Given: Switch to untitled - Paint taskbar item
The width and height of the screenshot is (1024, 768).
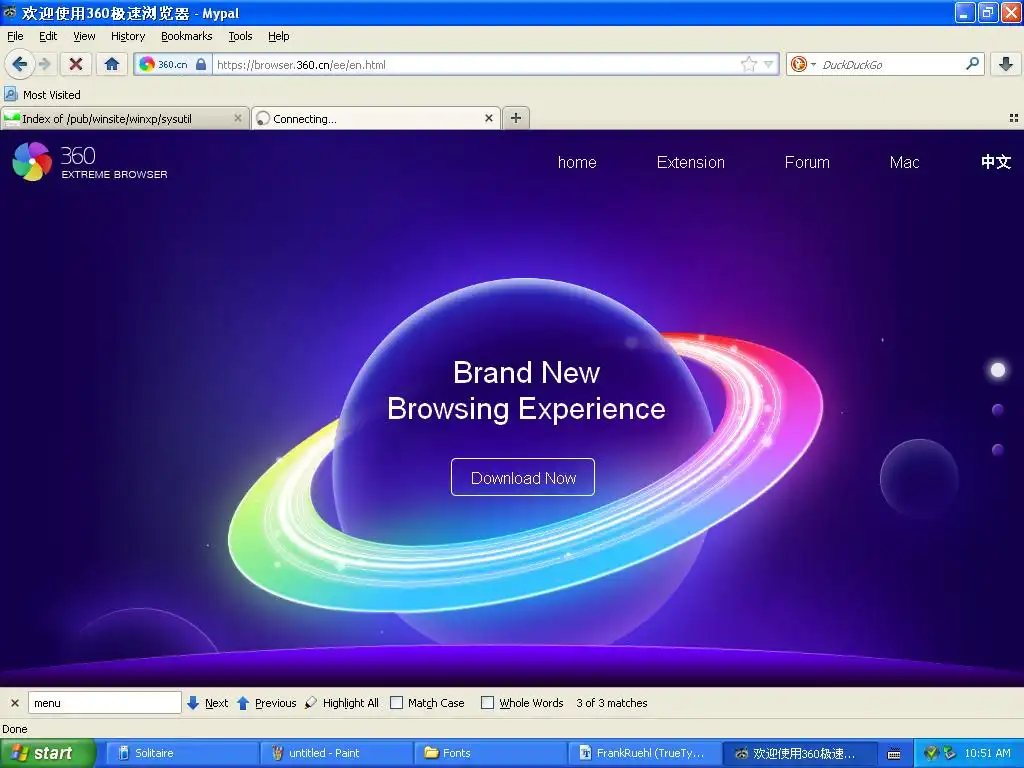Looking at the screenshot, I should (x=337, y=753).
